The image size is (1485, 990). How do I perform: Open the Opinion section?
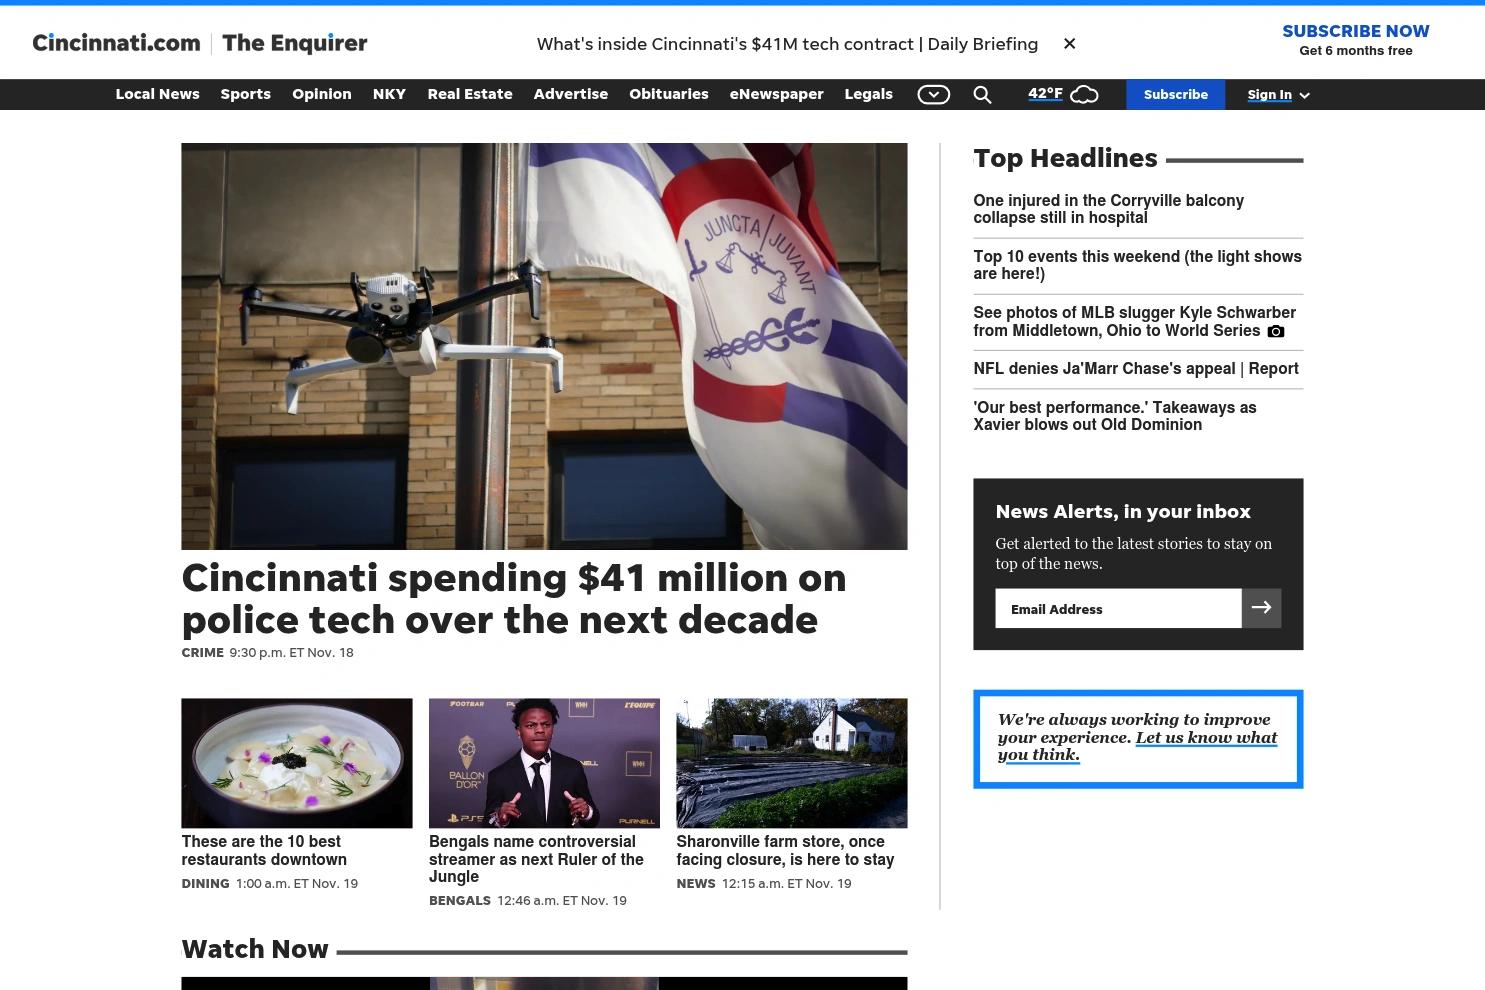pos(321,94)
